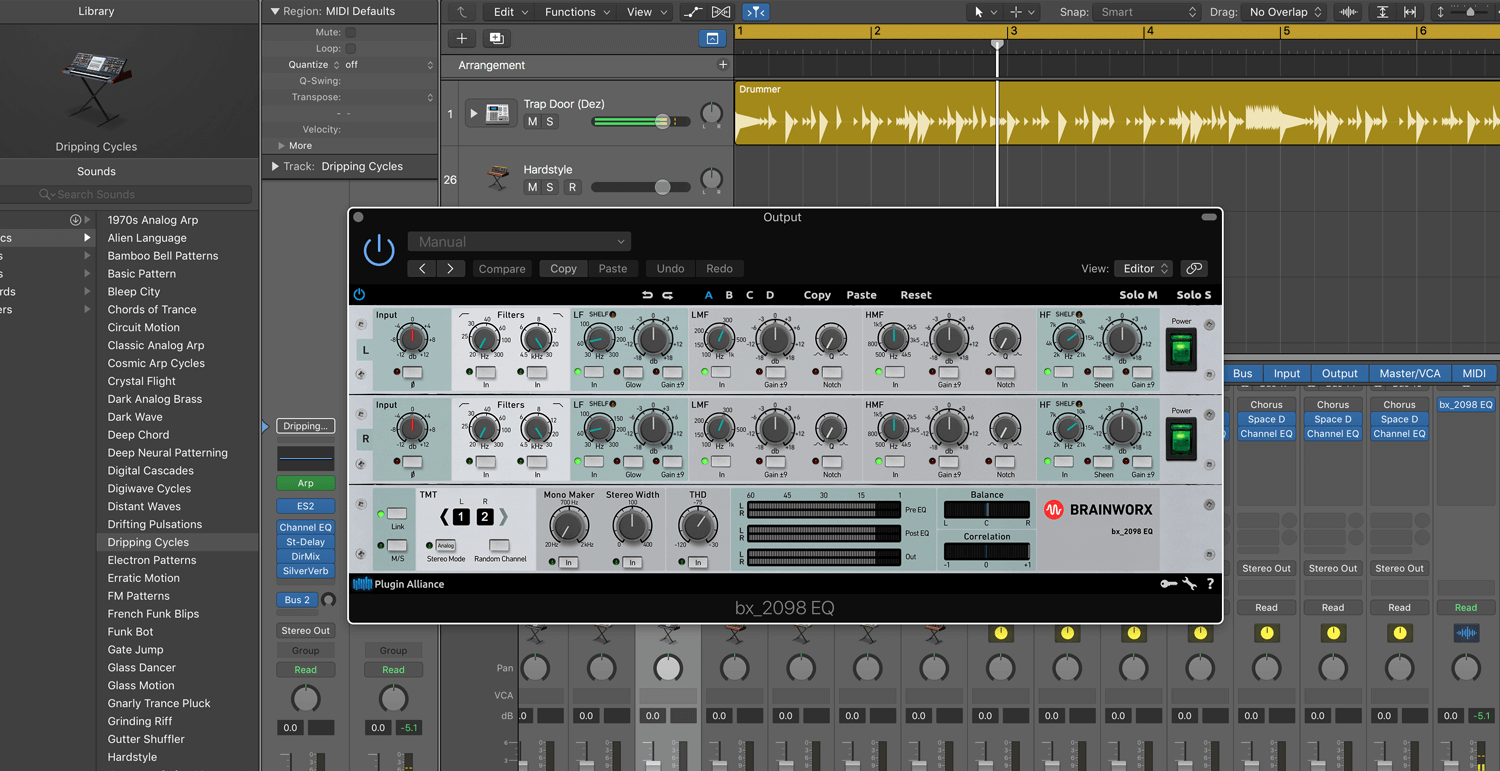The image size is (1500, 771).
Task: Click the plugin redo arrow icon
Action: [x=668, y=295]
